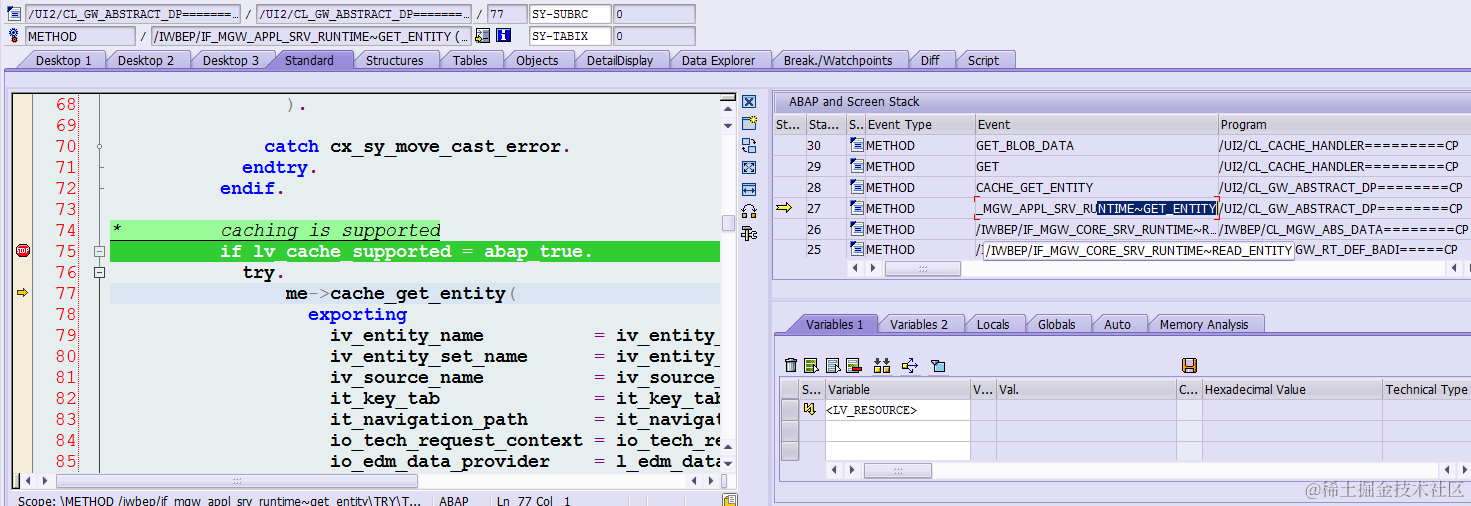1471x506 pixels.
Task: Switch to Variables 2 tab
Action: [x=918, y=324]
